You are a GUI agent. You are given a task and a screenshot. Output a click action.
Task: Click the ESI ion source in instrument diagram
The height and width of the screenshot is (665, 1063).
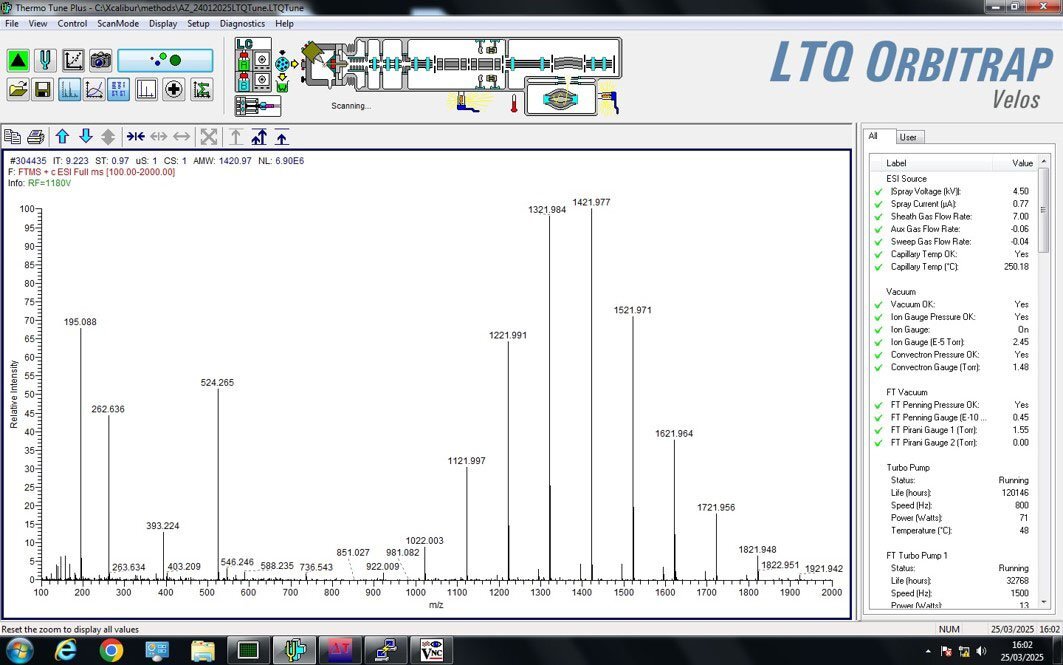click(x=324, y=64)
